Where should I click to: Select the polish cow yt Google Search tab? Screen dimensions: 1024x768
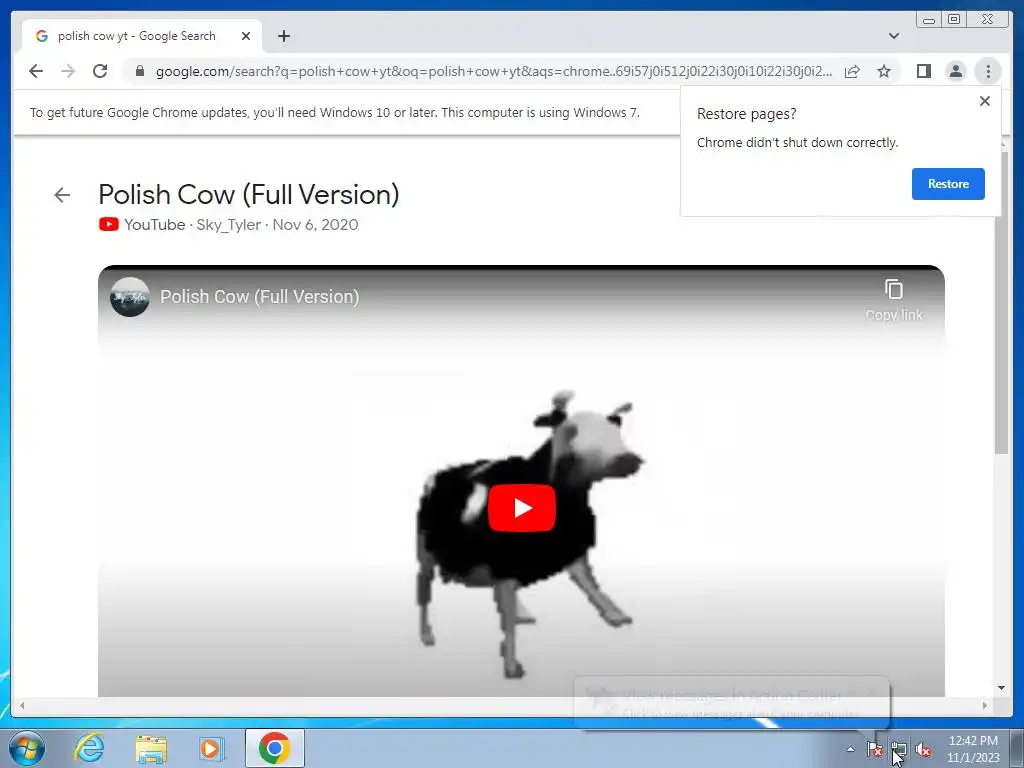(x=142, y=36)
